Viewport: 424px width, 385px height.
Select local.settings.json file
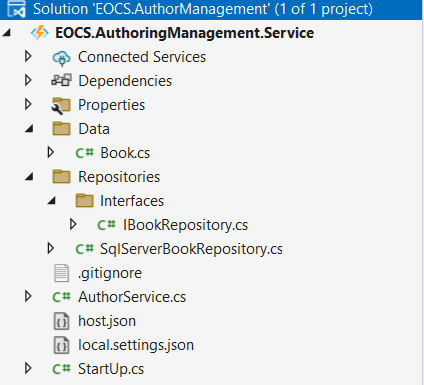click(x=136, y=345)
